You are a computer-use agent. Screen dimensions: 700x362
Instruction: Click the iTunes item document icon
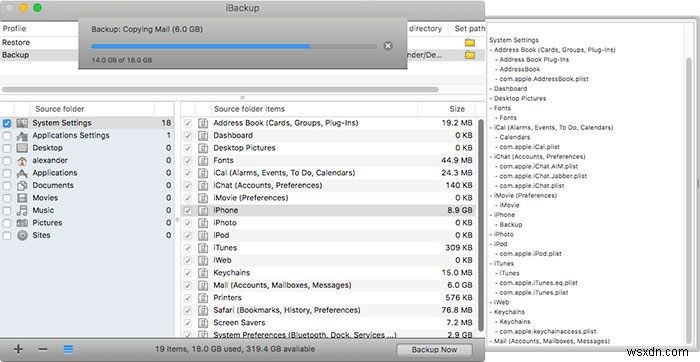click(203, 248)
